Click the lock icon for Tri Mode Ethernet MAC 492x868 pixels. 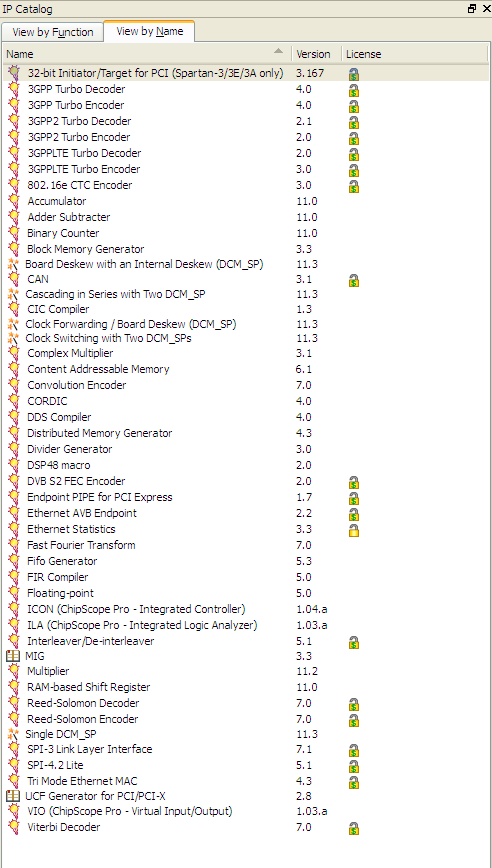pos(354,782)
